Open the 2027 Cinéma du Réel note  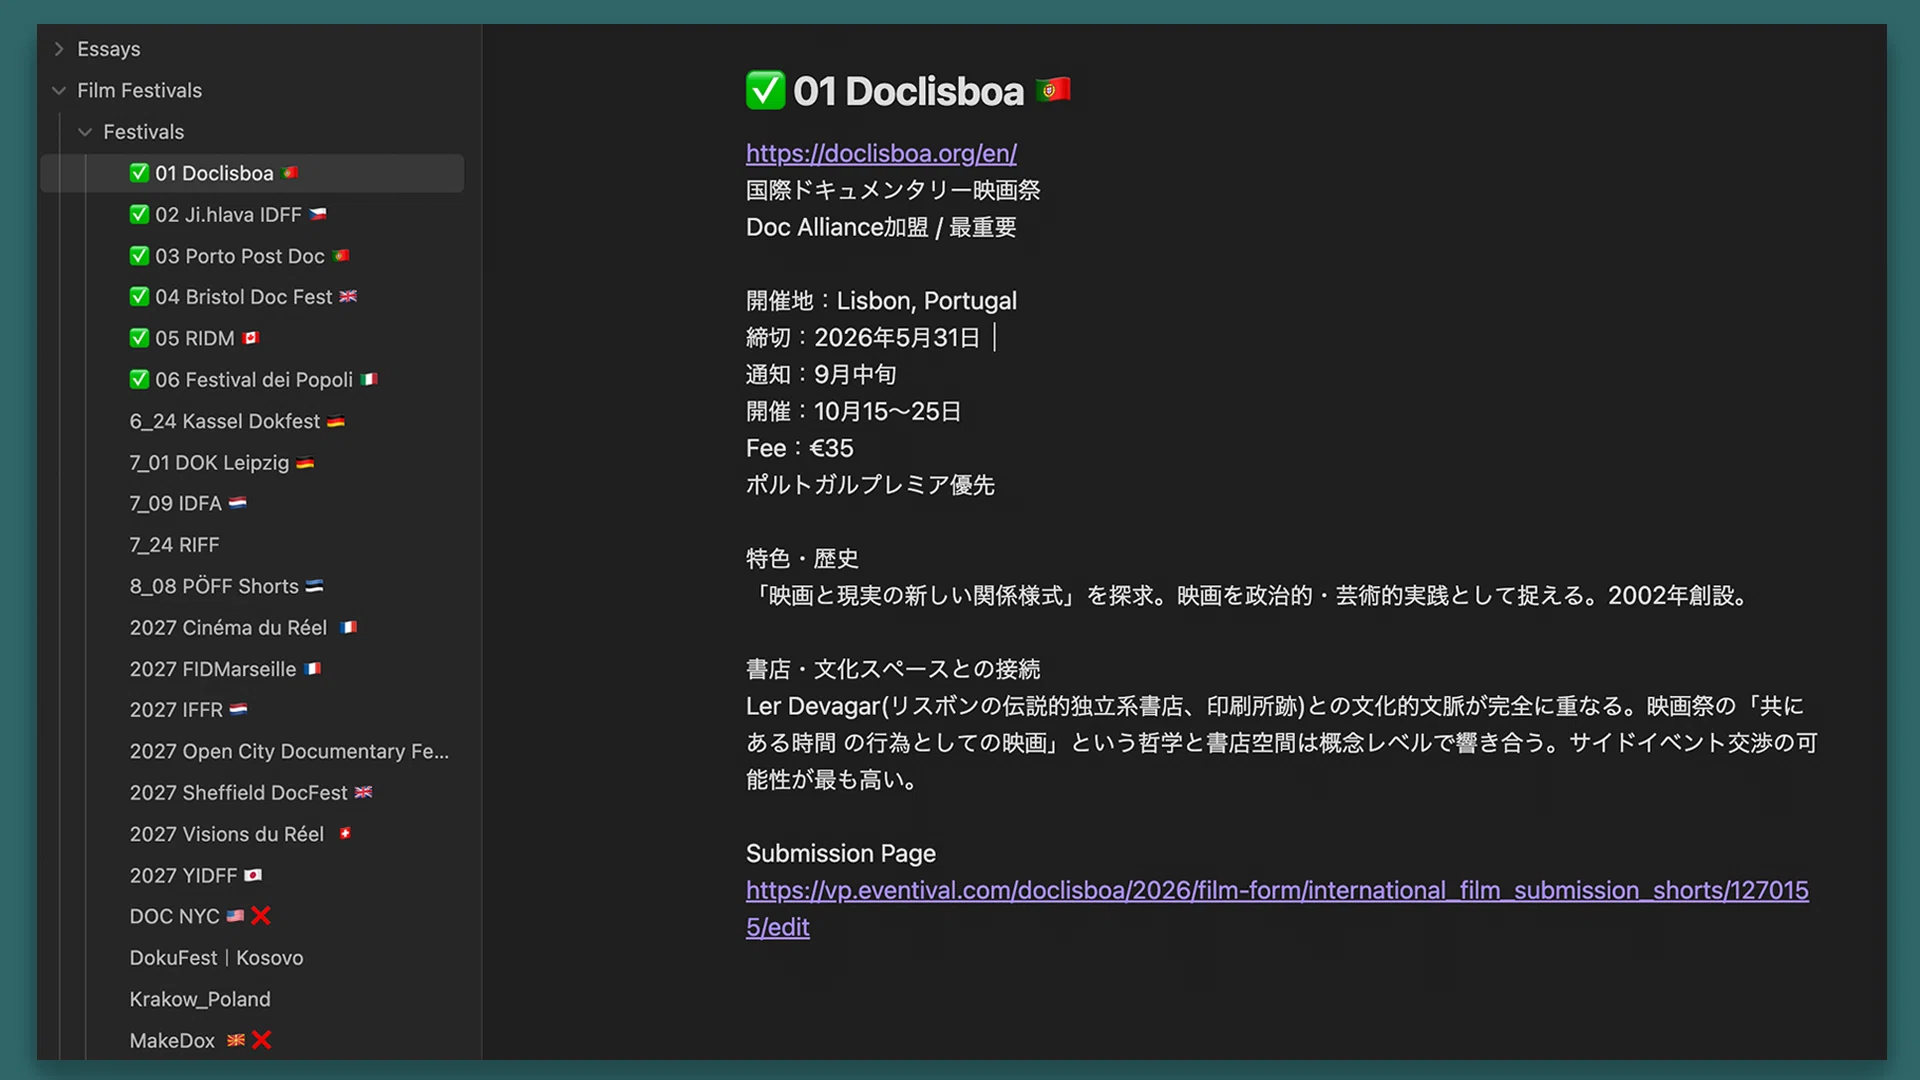(x=243, y=627)
